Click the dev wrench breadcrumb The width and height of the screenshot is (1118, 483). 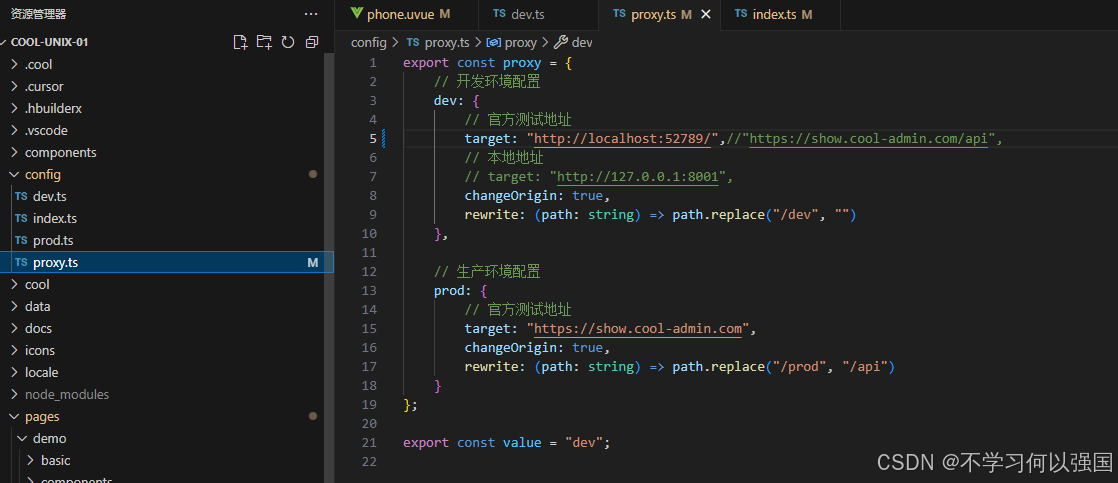573,43
